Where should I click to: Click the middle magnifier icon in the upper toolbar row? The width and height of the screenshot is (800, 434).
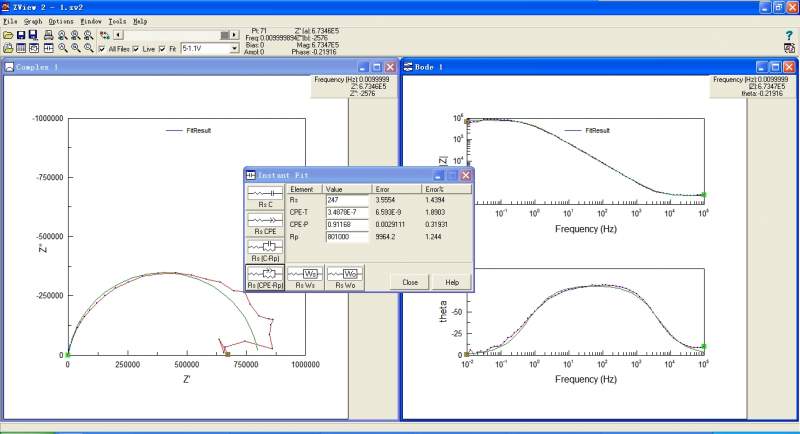pyautogui.click(x=76, y=35)
